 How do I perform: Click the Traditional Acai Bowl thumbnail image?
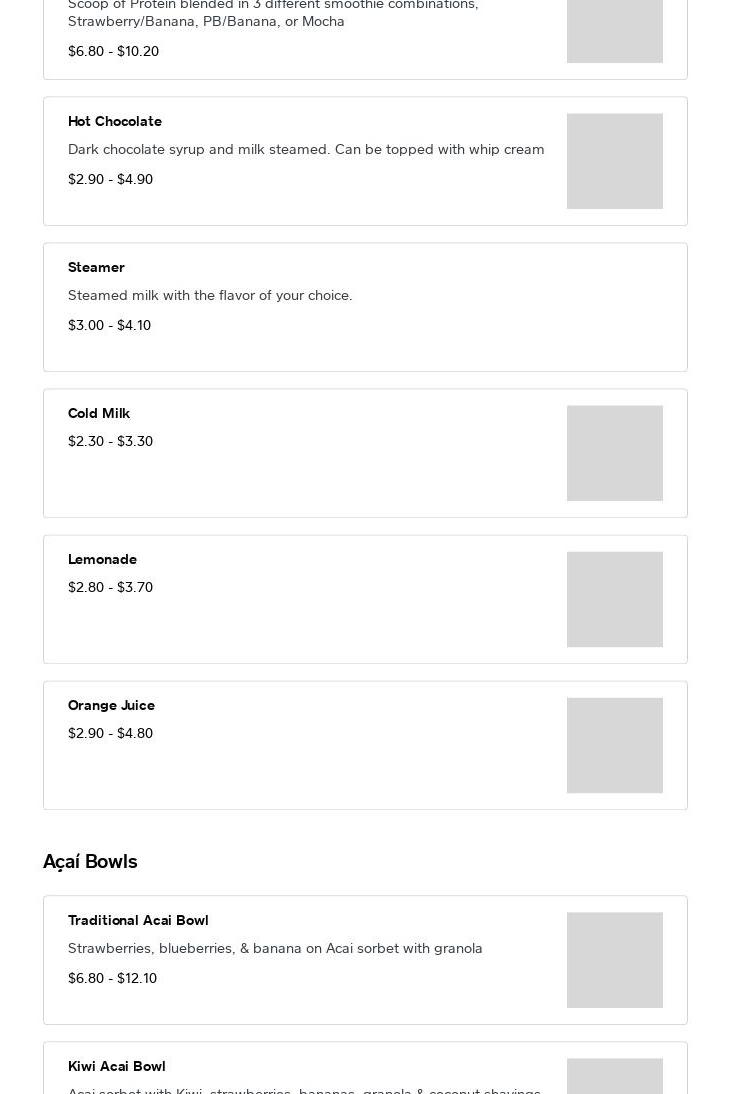[614, 960]
